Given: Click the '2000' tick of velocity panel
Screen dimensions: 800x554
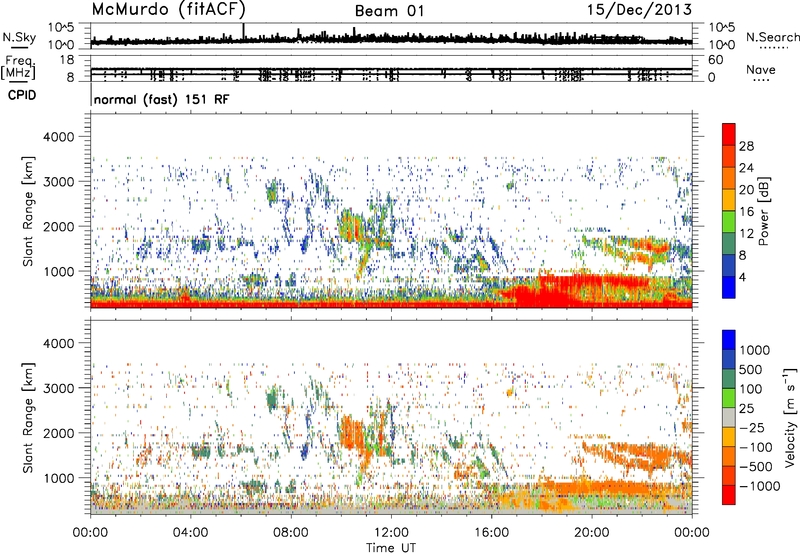Looking at the screenshot, I should (x=58, y=433).
